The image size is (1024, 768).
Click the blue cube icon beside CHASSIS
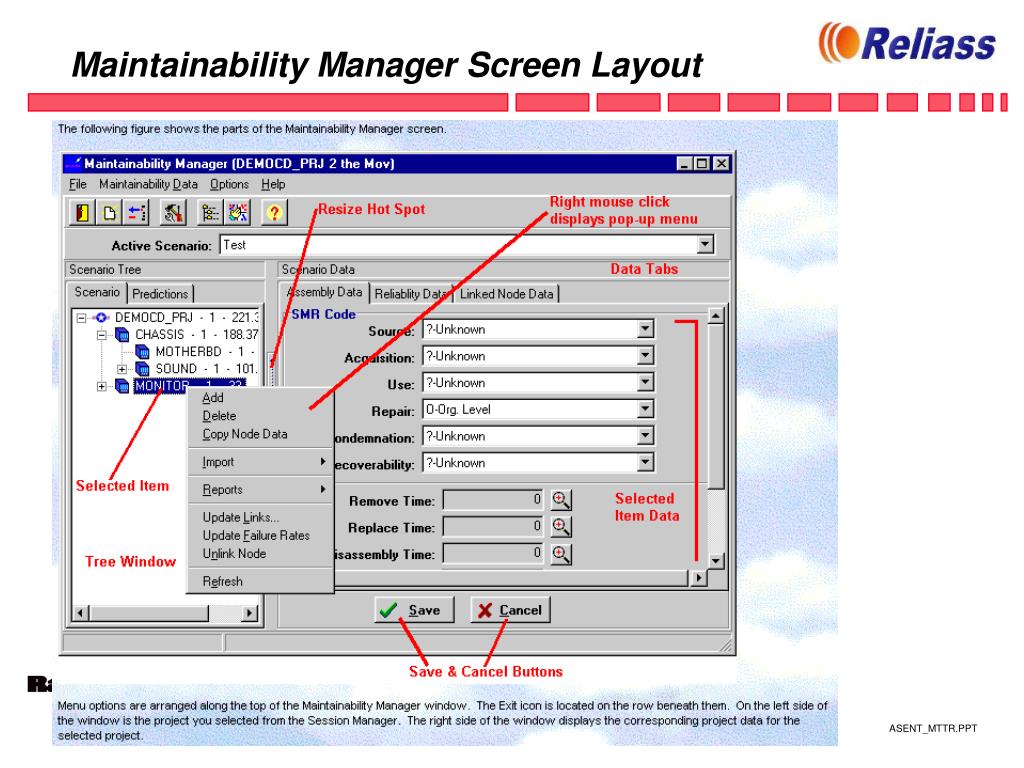click(x=122, y=335)
